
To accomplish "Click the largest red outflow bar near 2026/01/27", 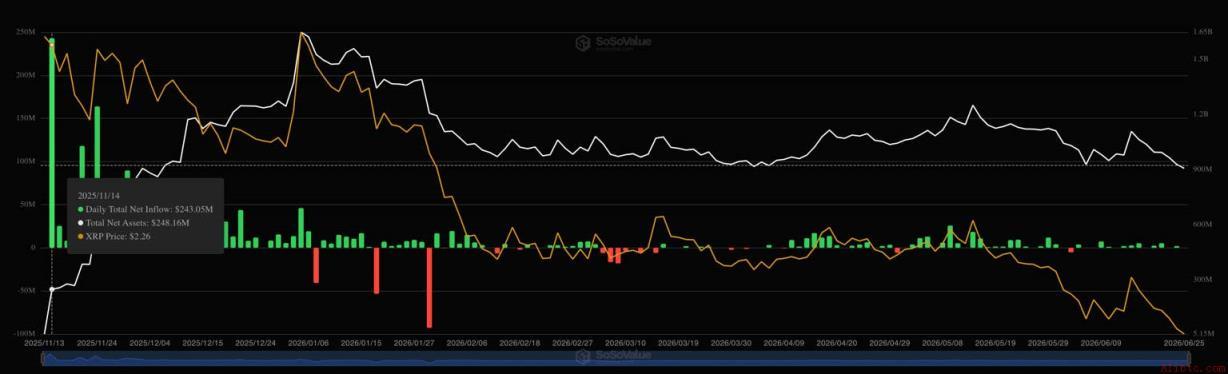I will [x=429, y=287].
